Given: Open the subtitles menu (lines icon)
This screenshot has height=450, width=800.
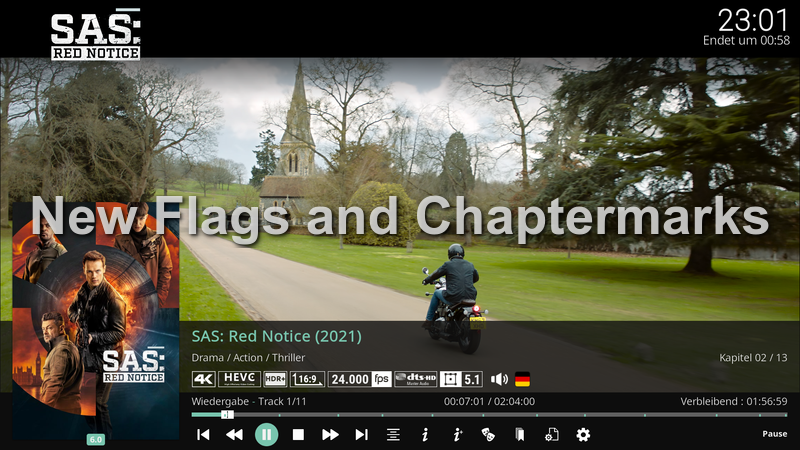Looking at the screenshot, I should coord(393,435).
